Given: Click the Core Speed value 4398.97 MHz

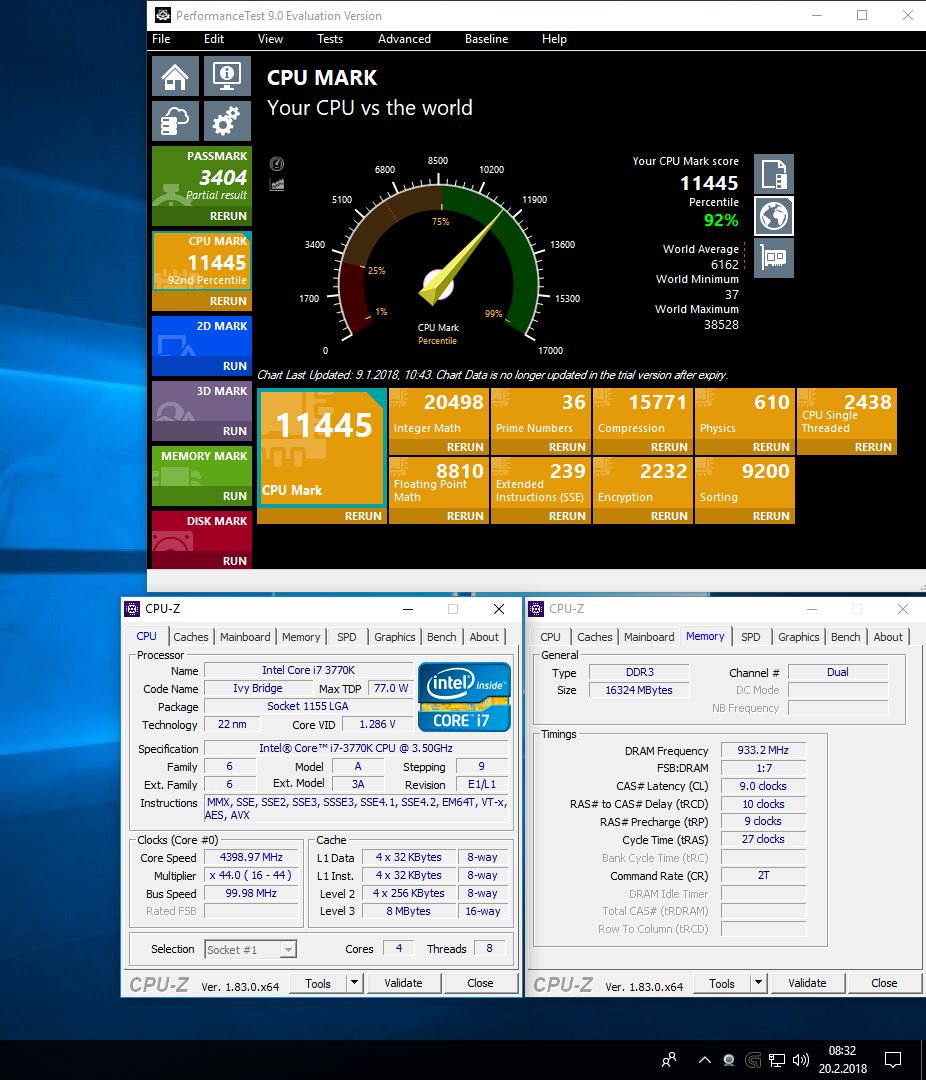Looking at the screenshot, I should (251, 858).
